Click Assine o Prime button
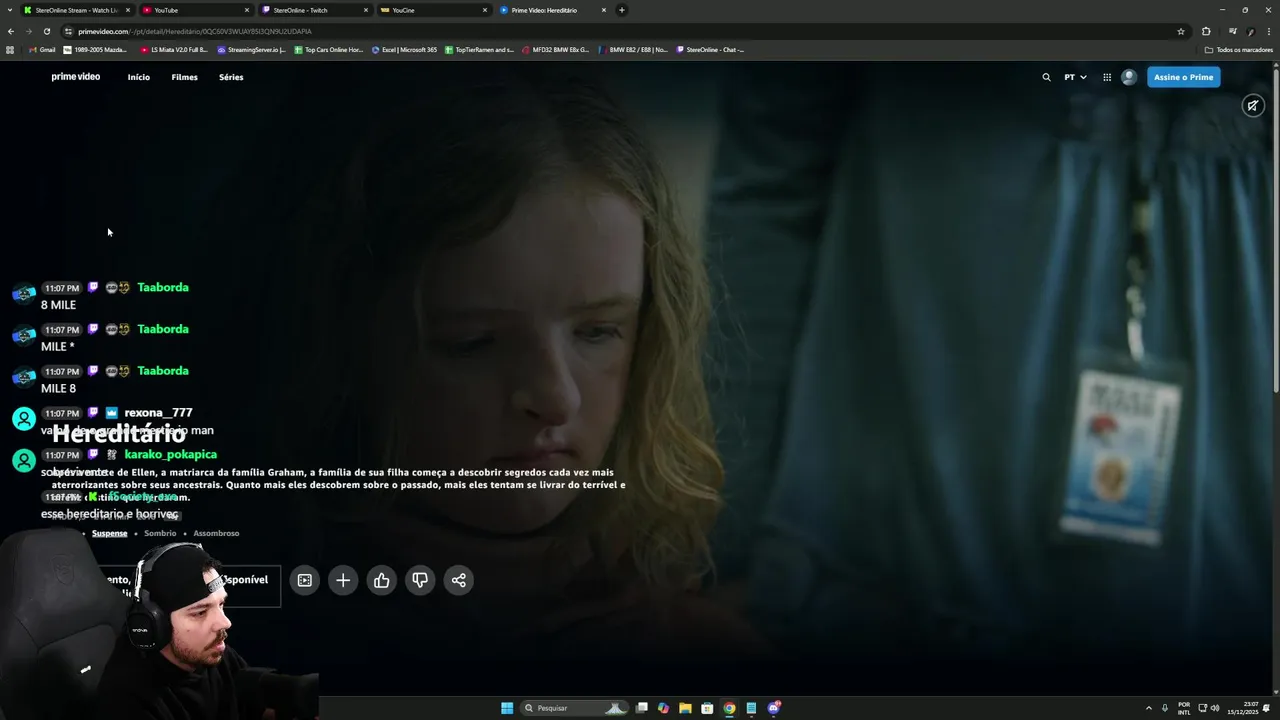Image resolution: width=1280 pixels, height=720 pixels. click(1184, 77)
